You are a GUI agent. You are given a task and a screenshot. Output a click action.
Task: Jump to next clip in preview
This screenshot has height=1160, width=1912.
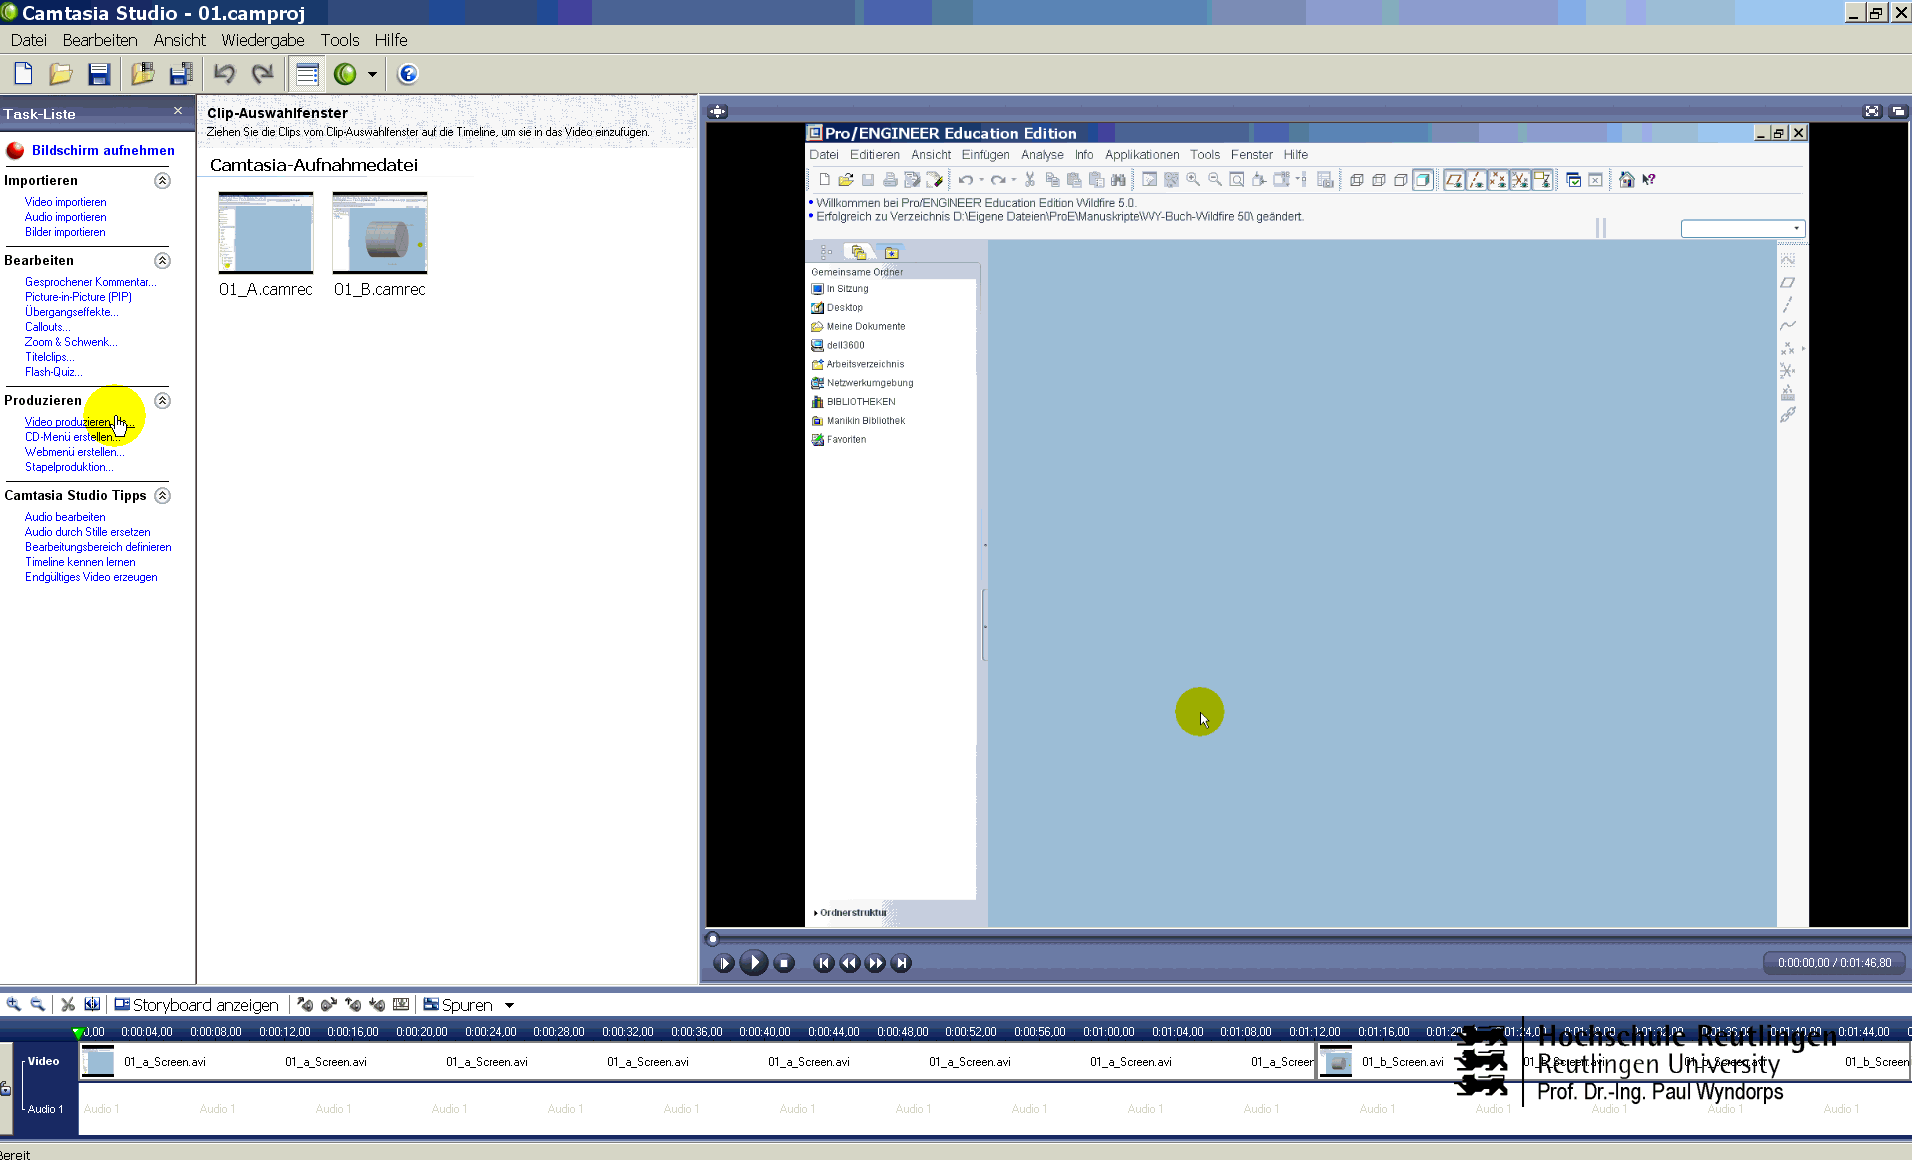click(x=901, y=963)
